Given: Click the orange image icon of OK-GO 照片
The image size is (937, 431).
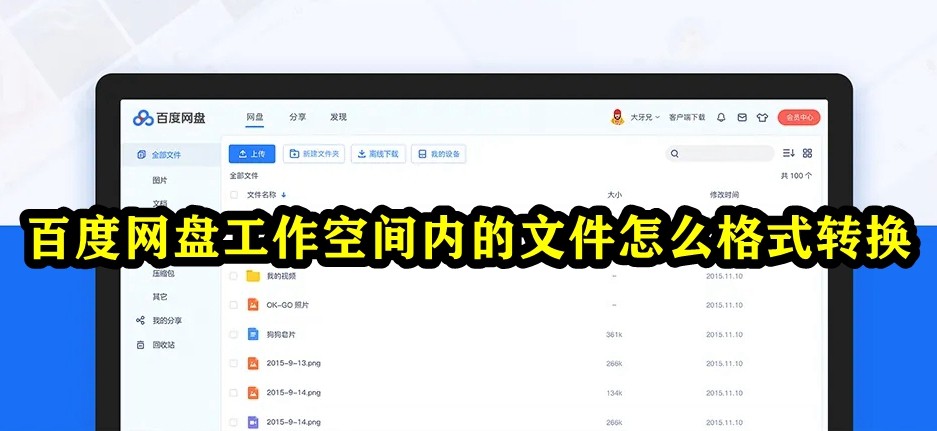Looking at the screenshot, I should 253,304.
